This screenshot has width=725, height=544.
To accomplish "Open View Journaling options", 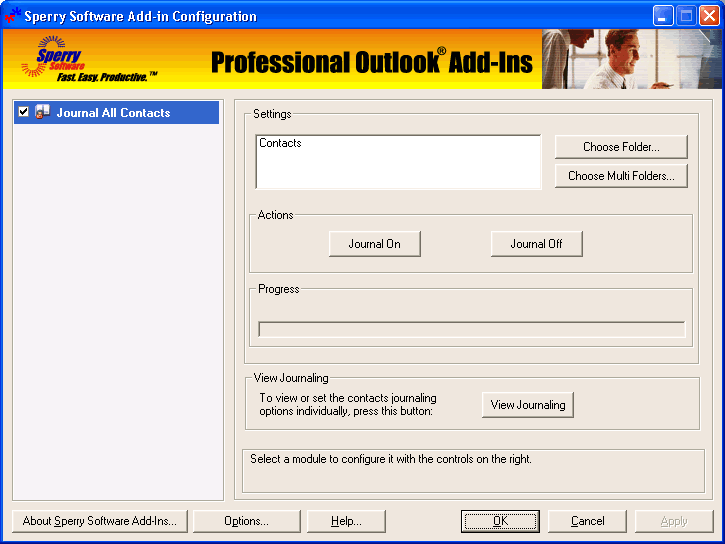I will click(528, 405).
